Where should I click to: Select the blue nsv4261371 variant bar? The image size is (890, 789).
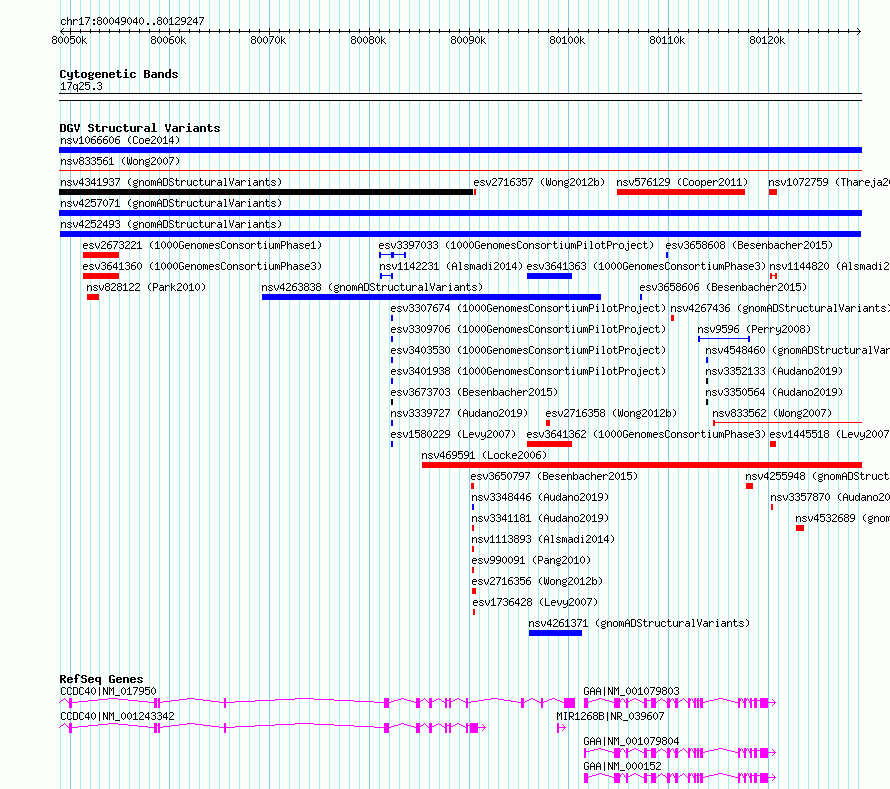coord(555,633)
